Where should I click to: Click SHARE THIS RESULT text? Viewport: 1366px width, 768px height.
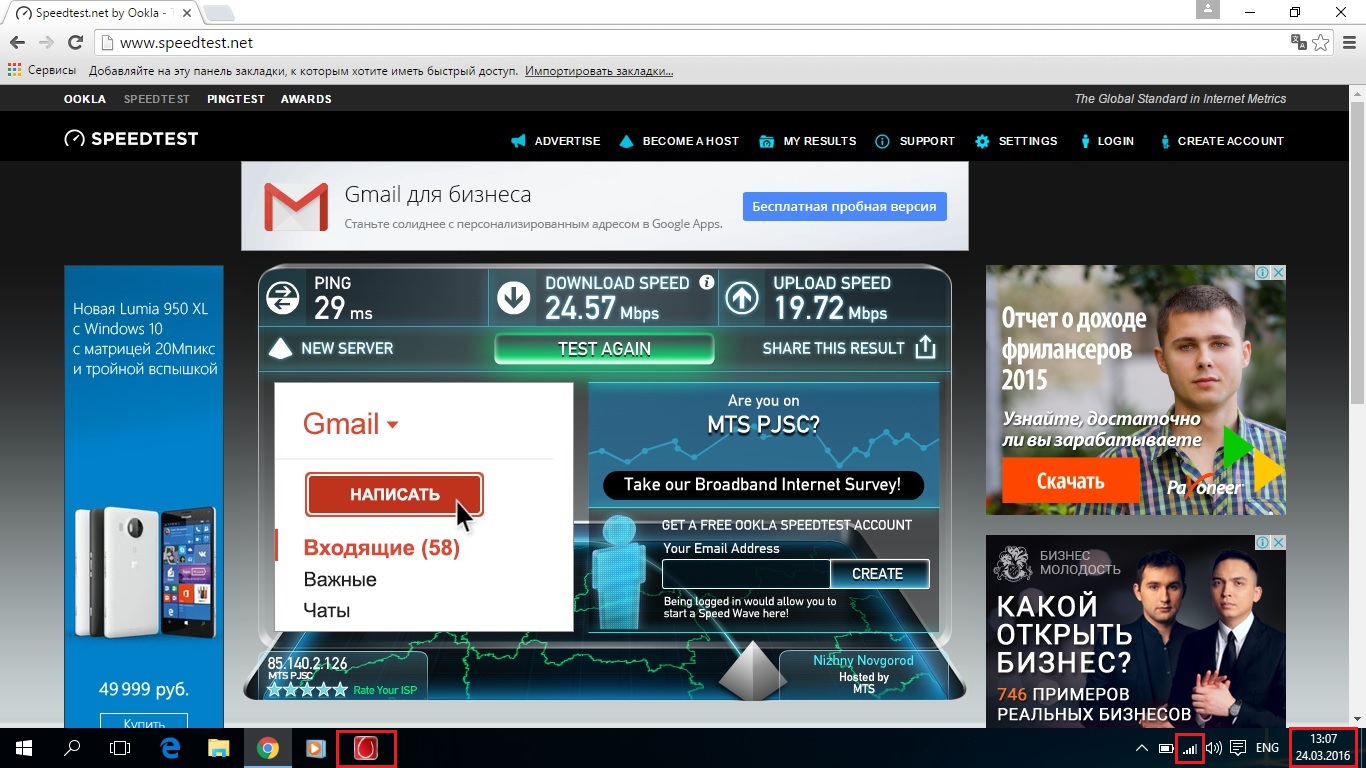[x=833, y=348]
